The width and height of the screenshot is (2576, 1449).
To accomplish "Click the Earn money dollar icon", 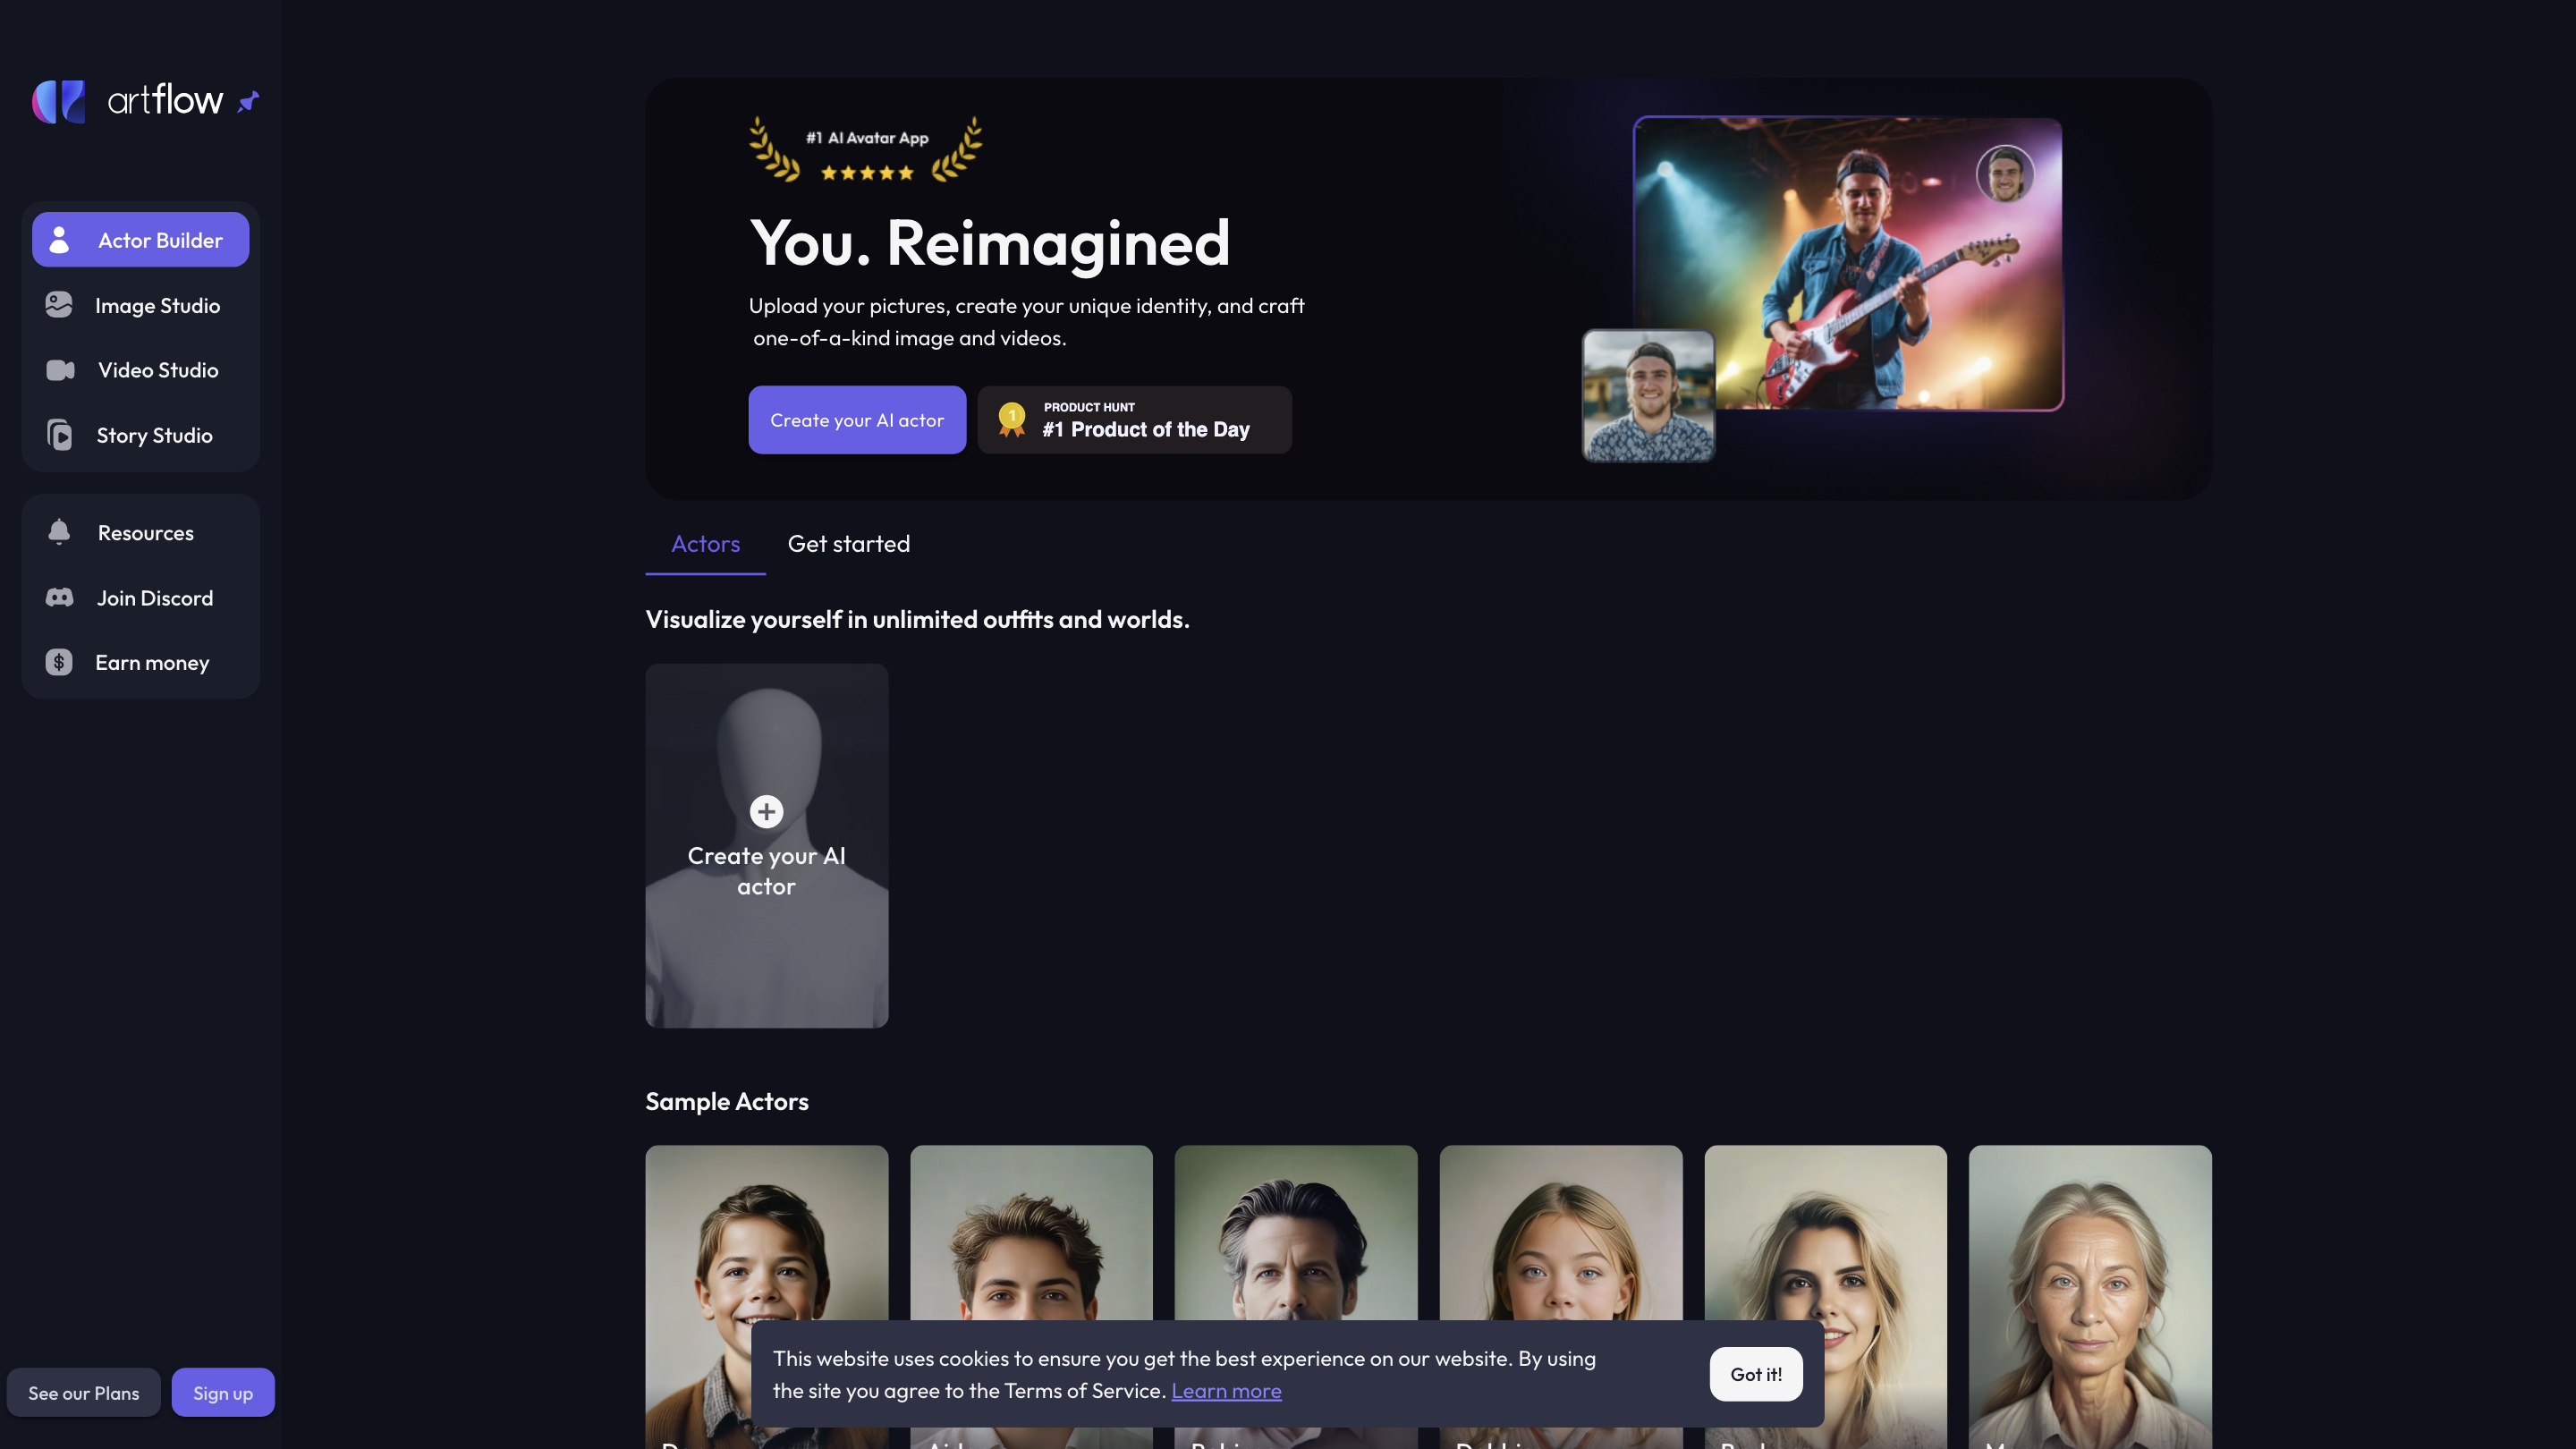I will point(59,662).
